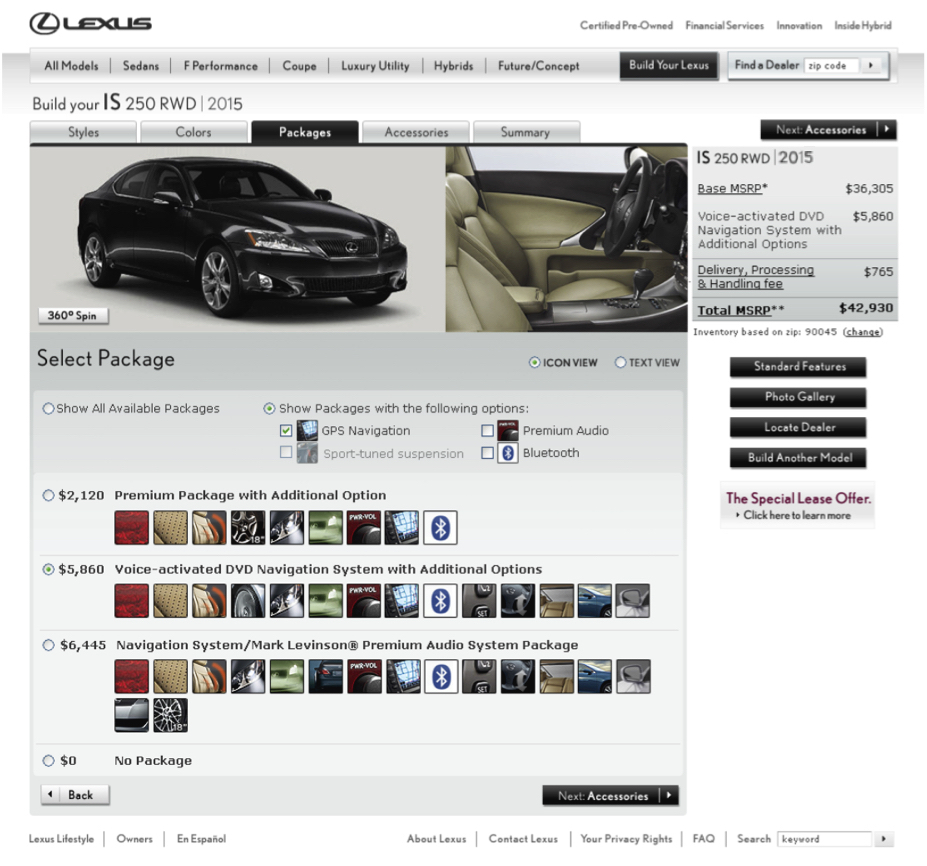Click the Build Your Lexus button

(x=669, y=66)
